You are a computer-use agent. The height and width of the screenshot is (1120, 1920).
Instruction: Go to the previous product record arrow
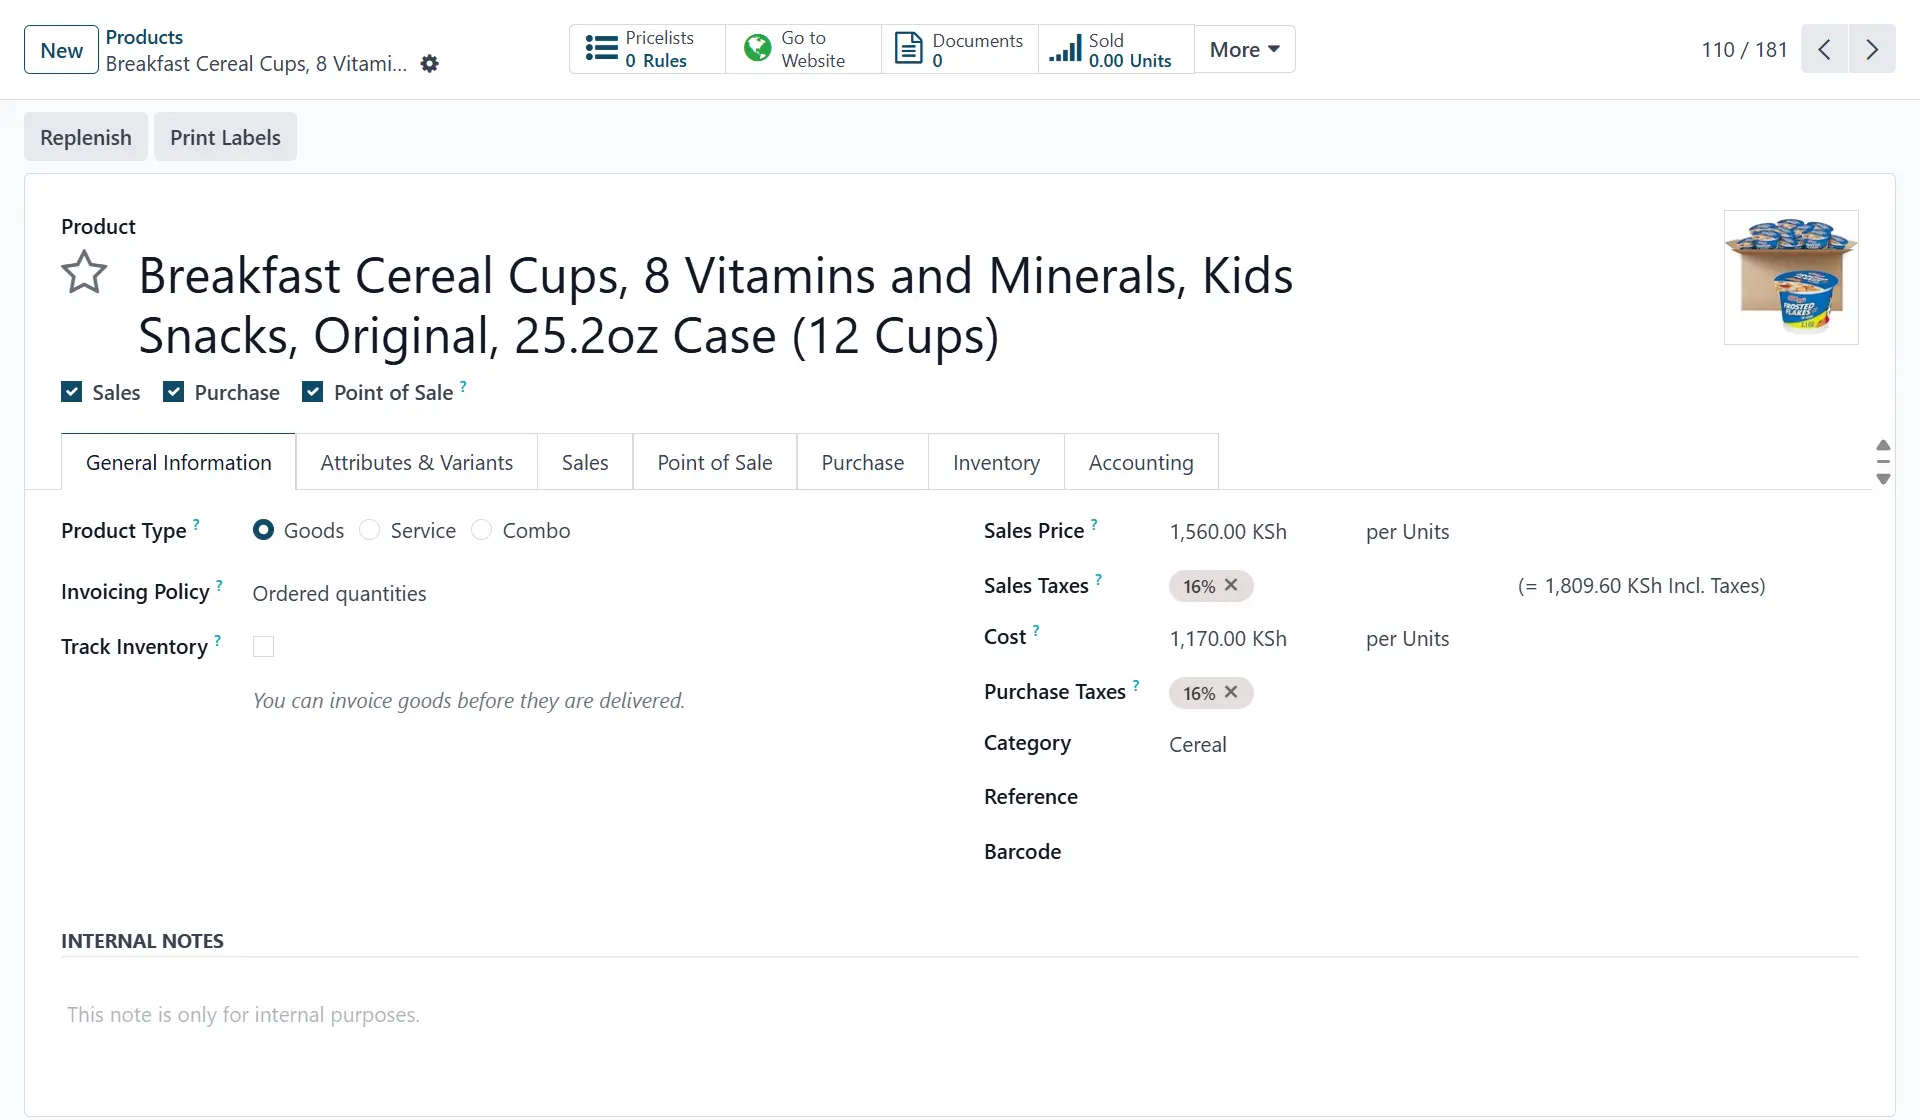[x=1824, y=49]
